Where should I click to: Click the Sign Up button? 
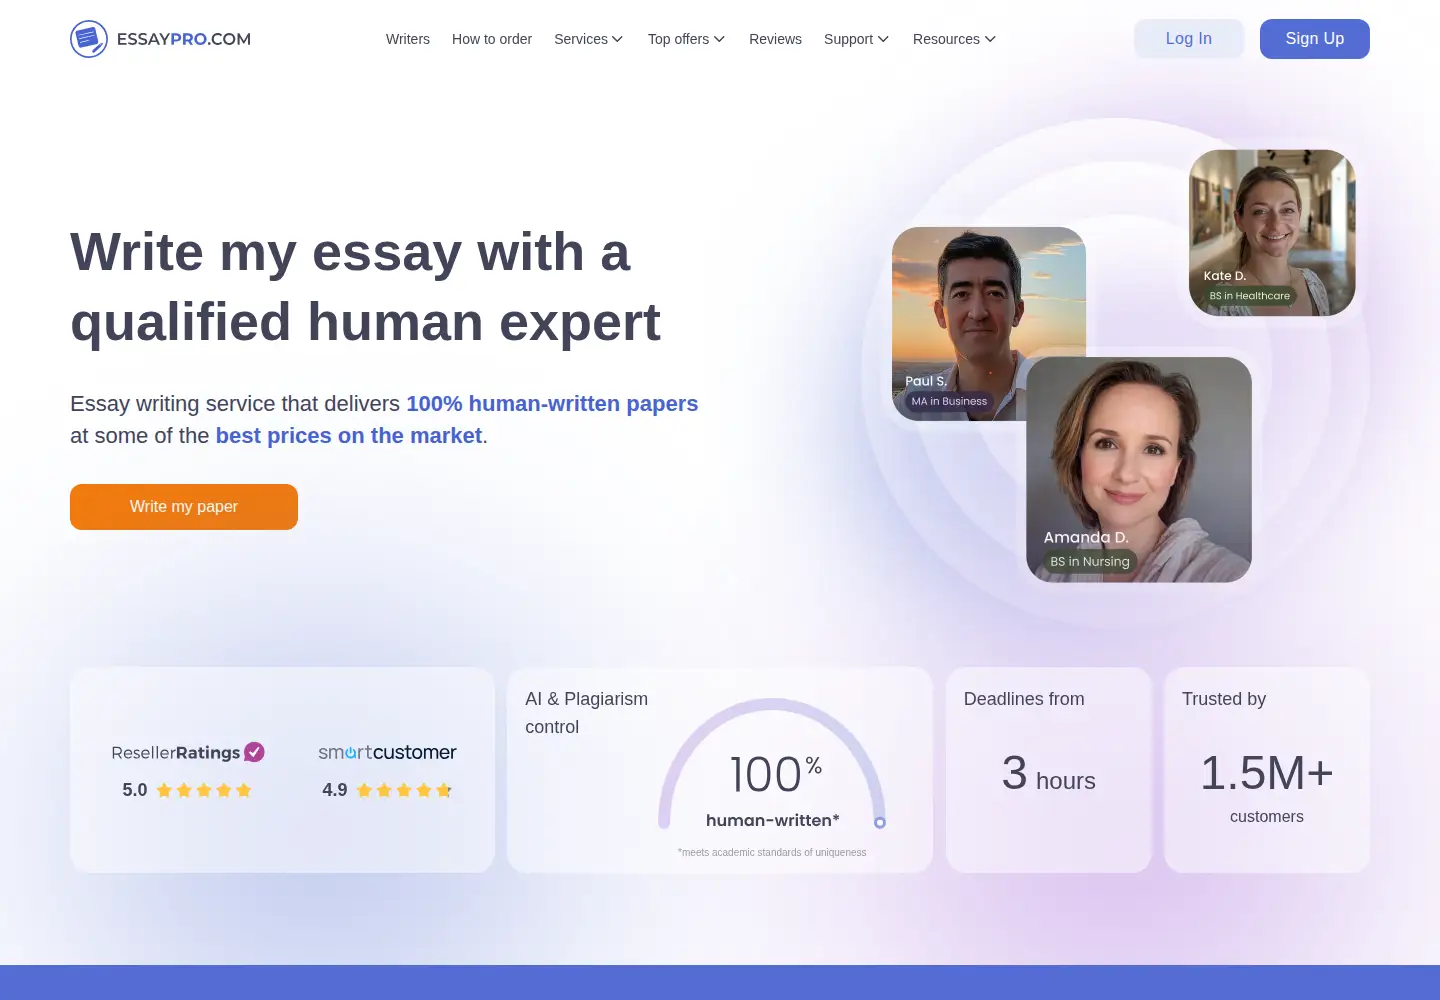coord(1315,39)
